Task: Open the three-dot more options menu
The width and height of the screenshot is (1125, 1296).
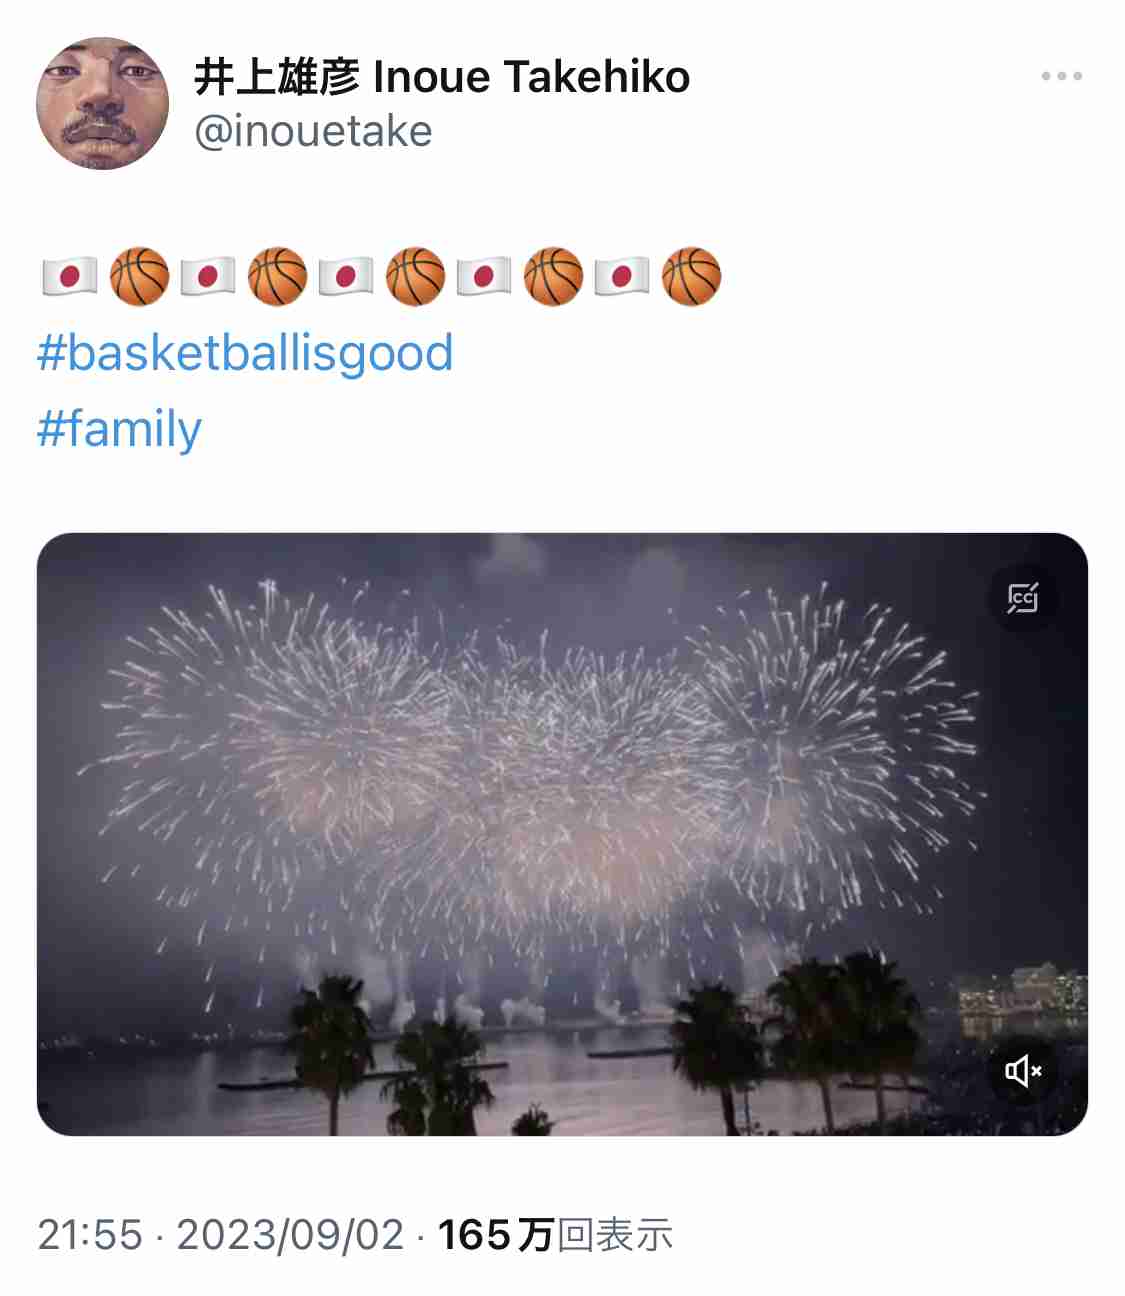Action: [x=1061, y=76]
